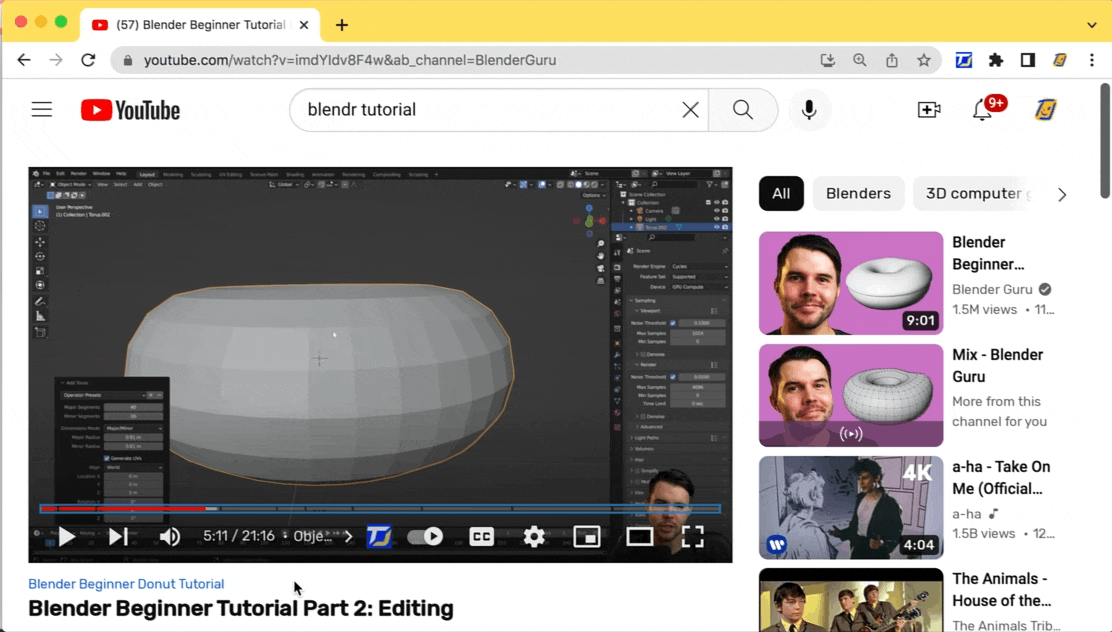Image resolution: width=1112 pixels, height=632 pixels.
Task: Show more filter chips with the arrow
Action: [1062, 194]
